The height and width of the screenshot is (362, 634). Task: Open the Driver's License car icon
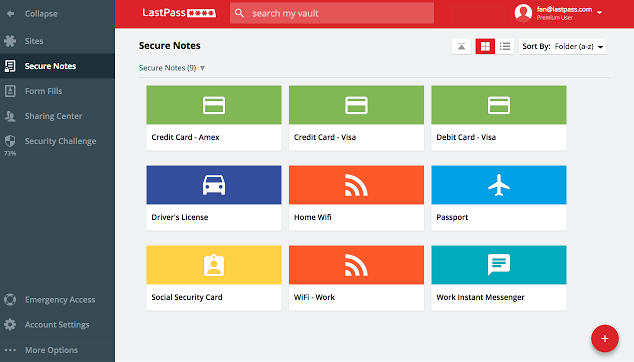(214, 185)
